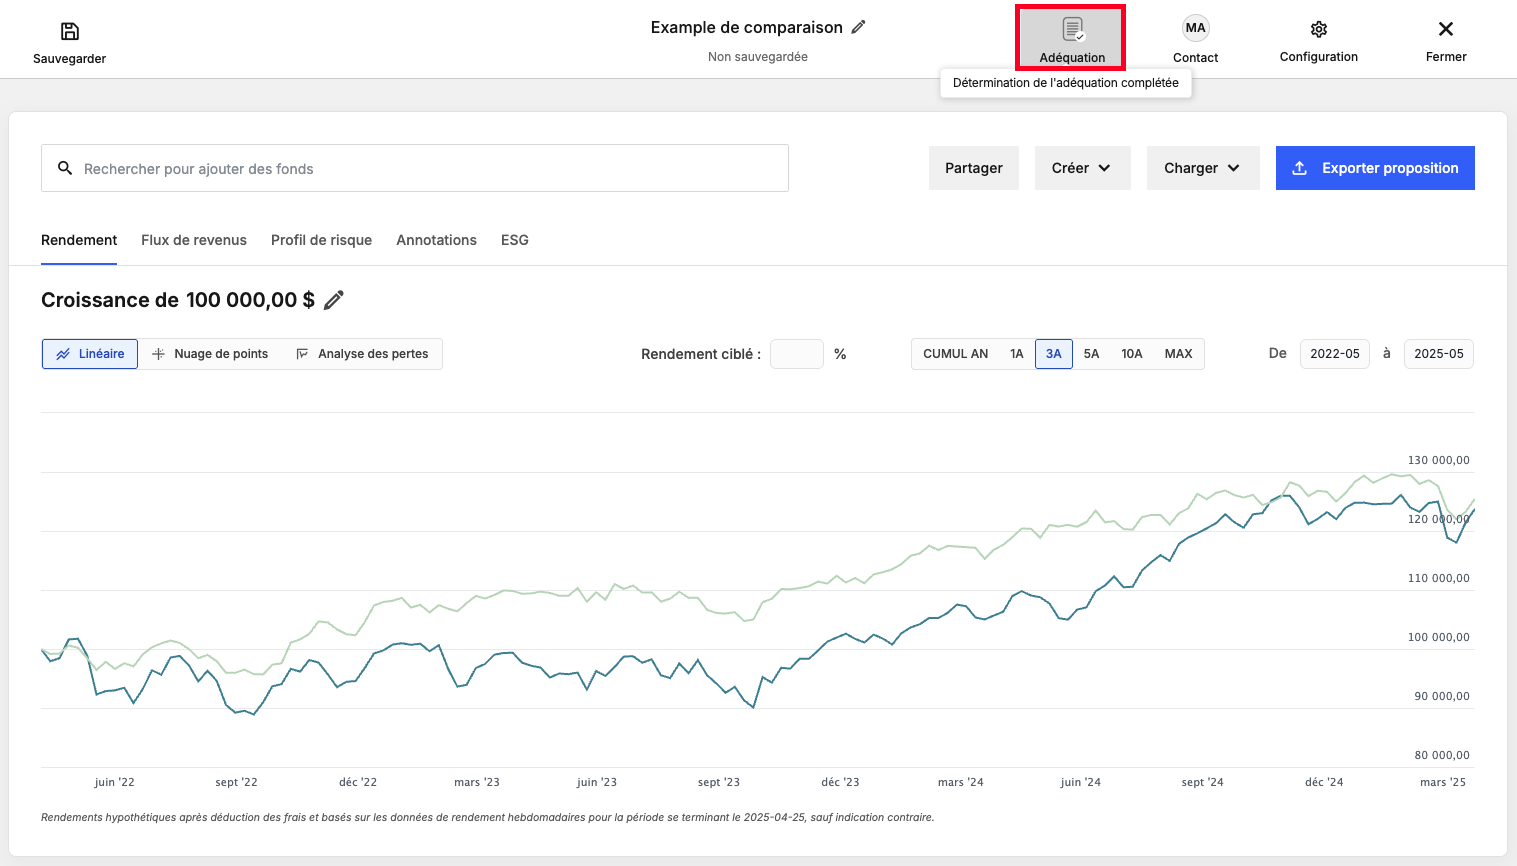The height and width of the screenshot is (866, 1517).
Task: Select the 3A period
Action: click(x=1054, y=354)
